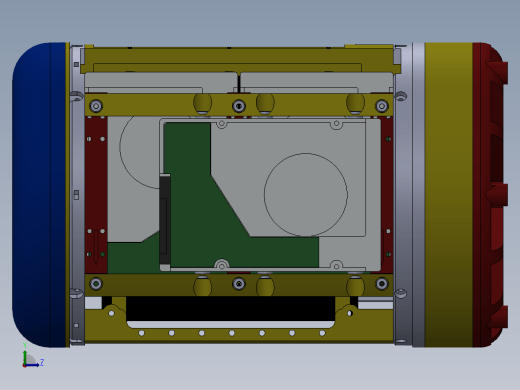Select the left dark red vertical bracket
Viewport: 520px width, 390px height.
coord(96,195)
